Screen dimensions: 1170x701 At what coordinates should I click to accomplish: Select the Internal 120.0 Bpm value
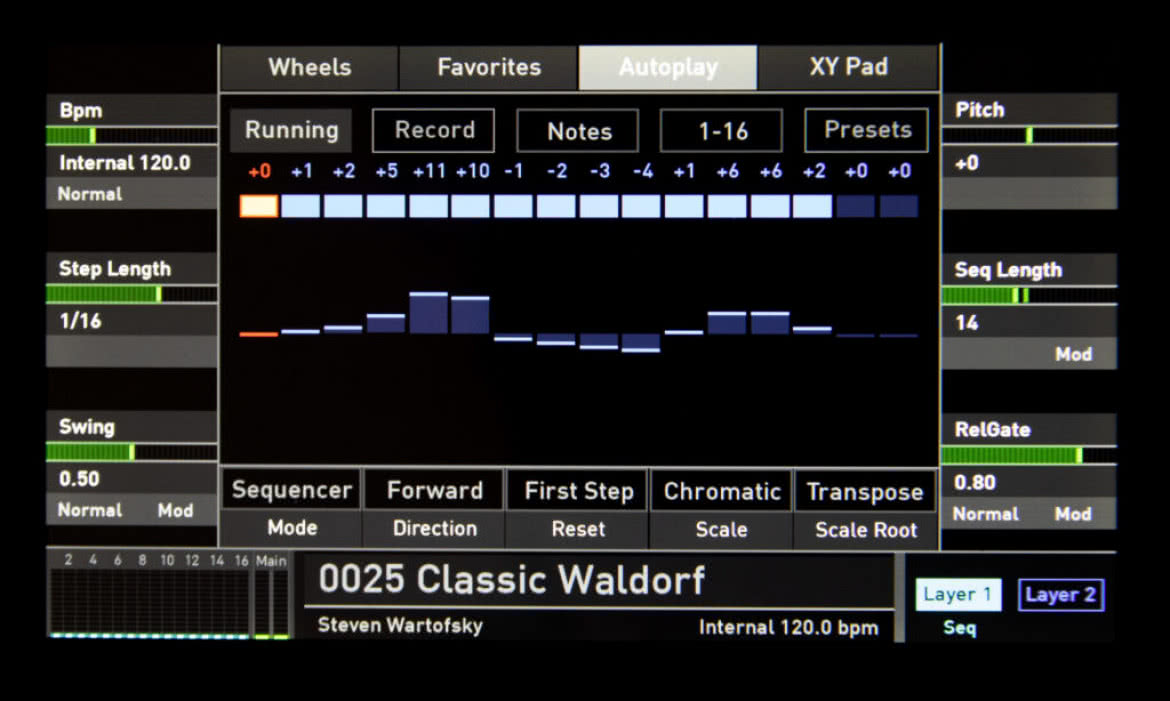tap(125, 163)
